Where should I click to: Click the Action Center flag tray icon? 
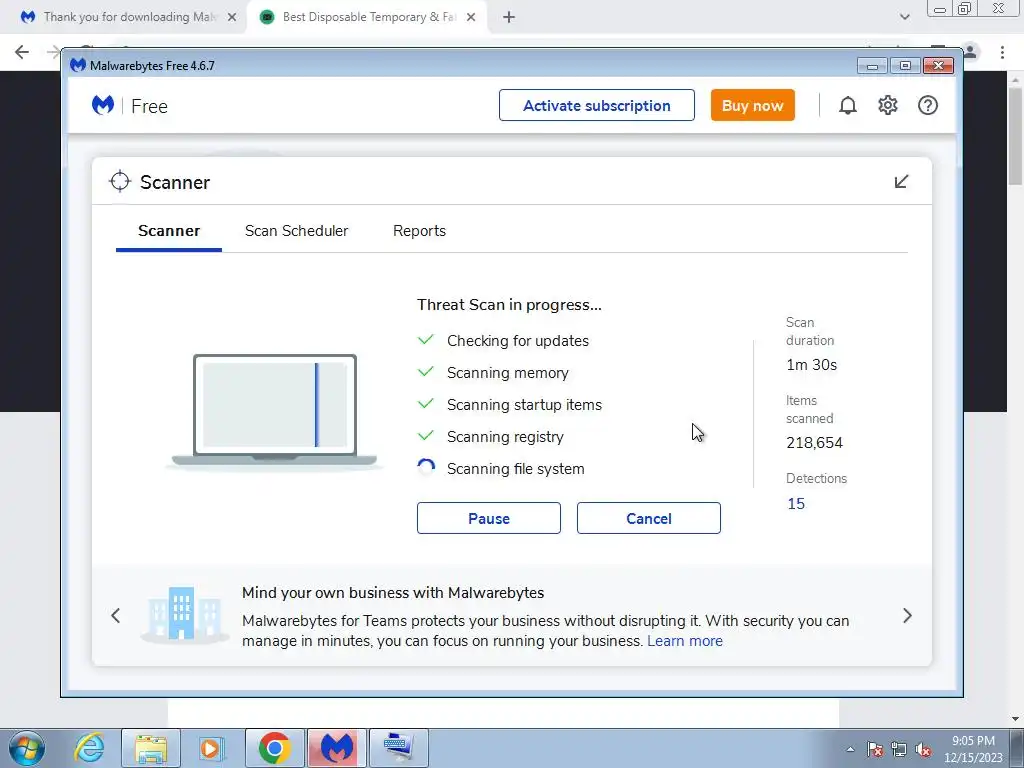[x=875, y=750]
